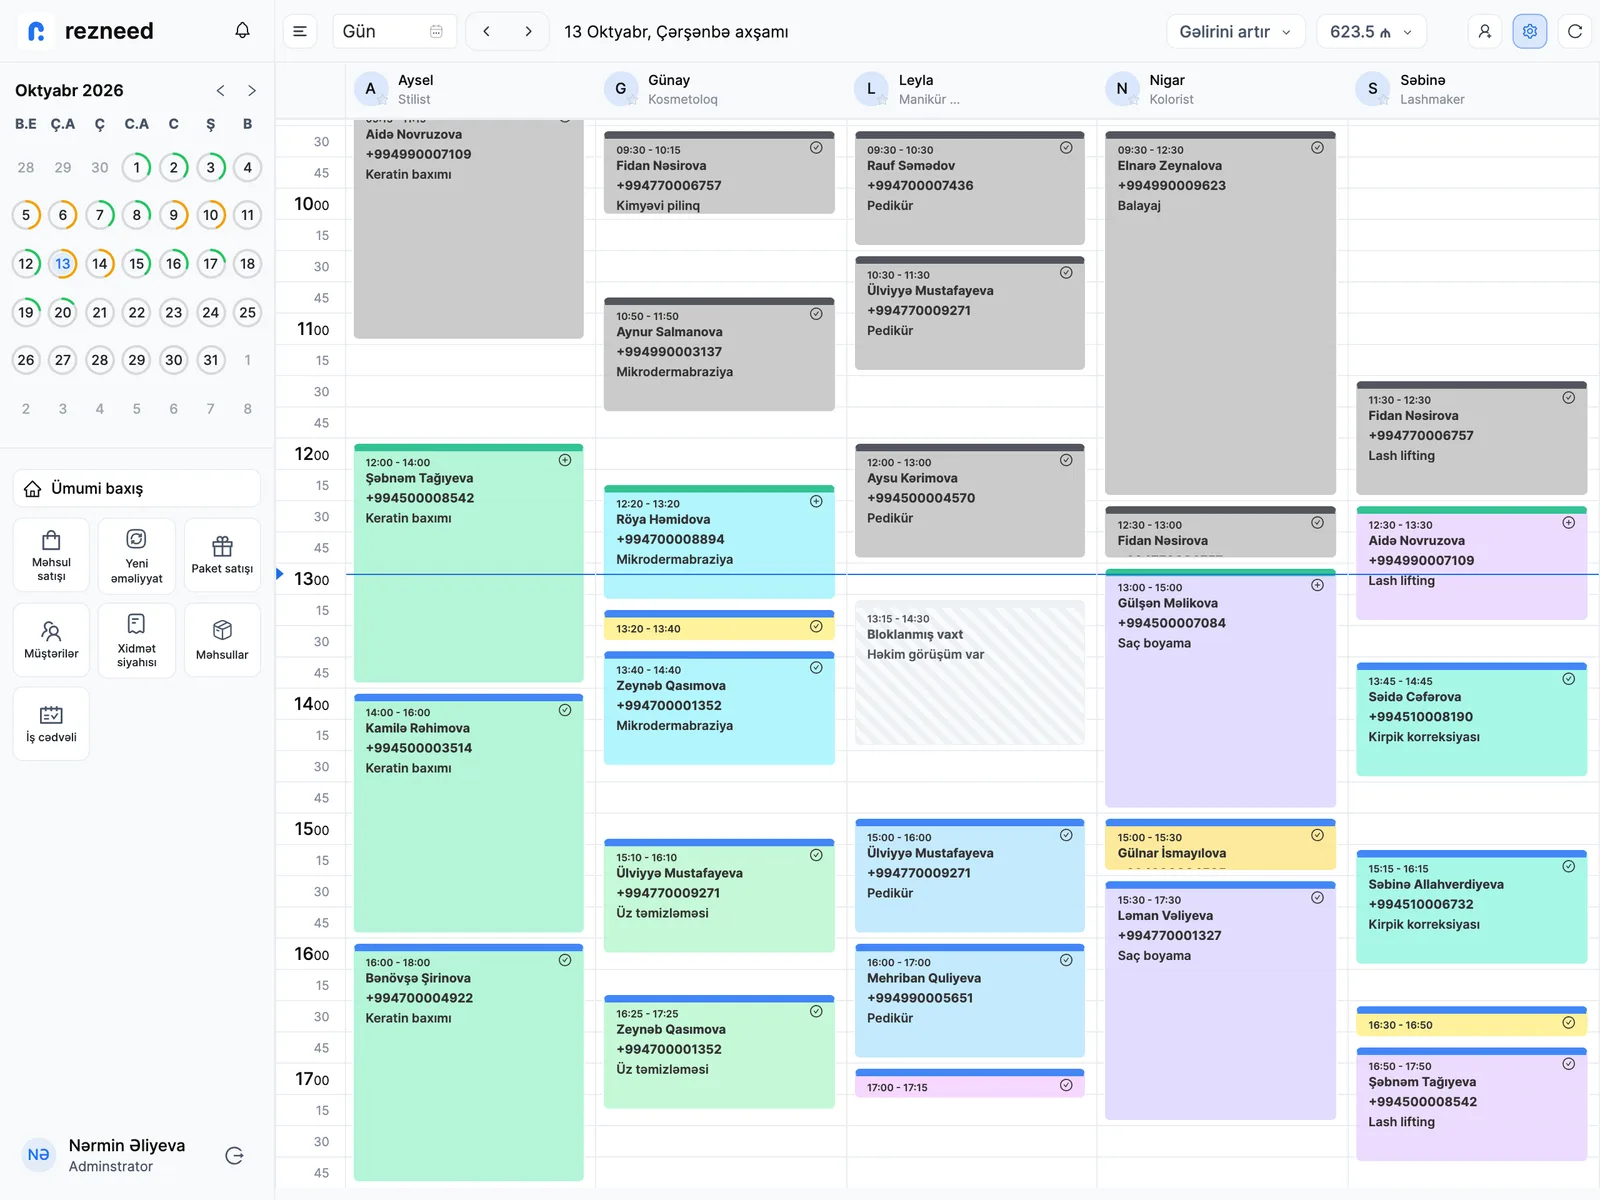Refresh the schedule view

[x=1575, y=31]
